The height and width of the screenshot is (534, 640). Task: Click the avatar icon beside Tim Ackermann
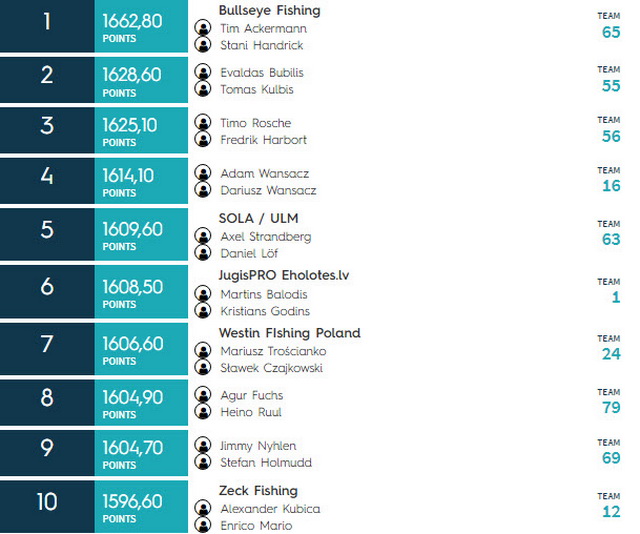(x=202, y=28)
